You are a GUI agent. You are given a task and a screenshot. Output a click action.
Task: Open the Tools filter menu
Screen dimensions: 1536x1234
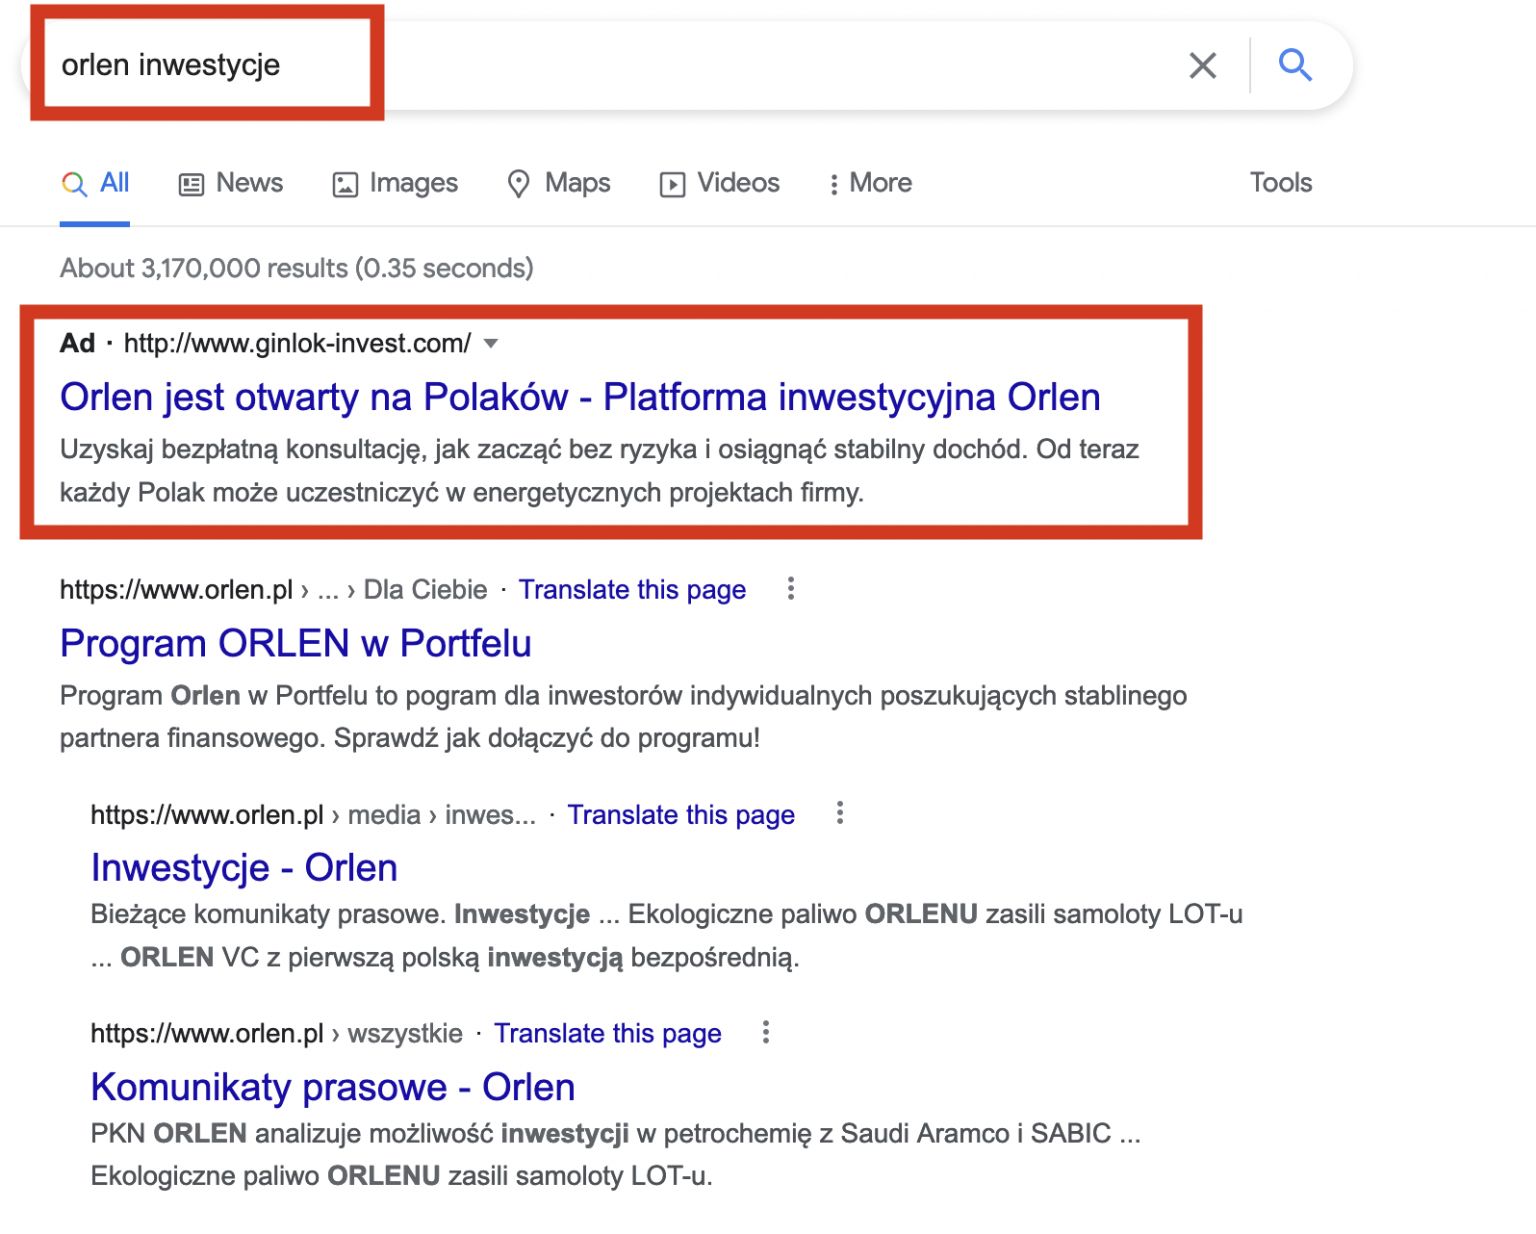[x=1280, y=183]
